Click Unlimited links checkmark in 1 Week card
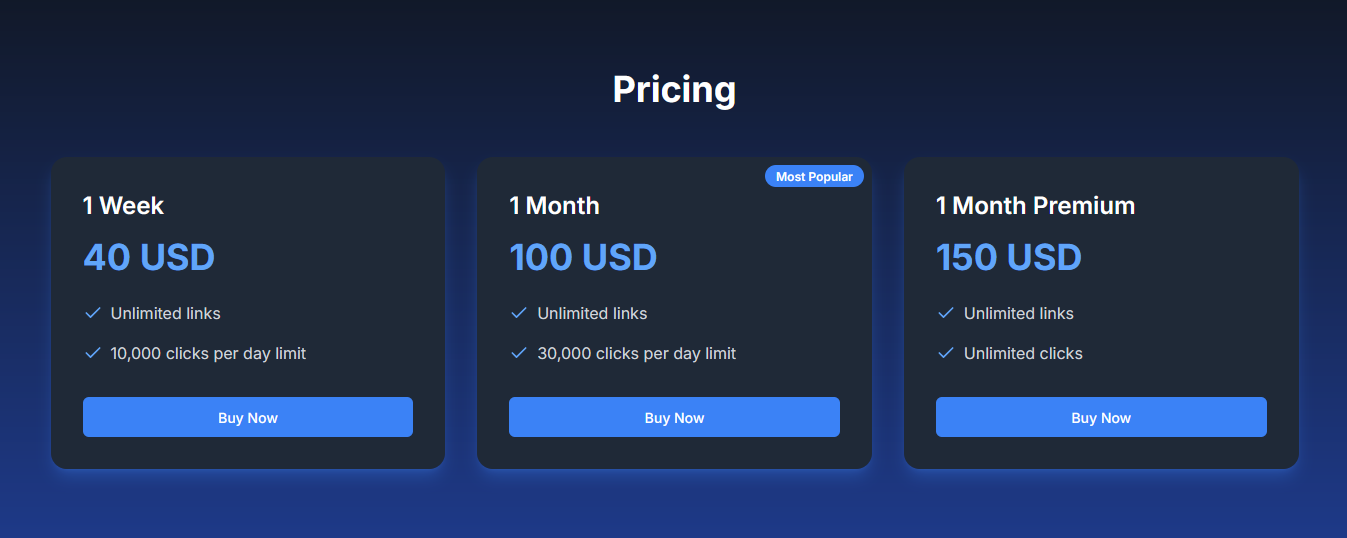The width and height of the screenshot is (1347, 538). pyautogui.click(x=93, y=313)
